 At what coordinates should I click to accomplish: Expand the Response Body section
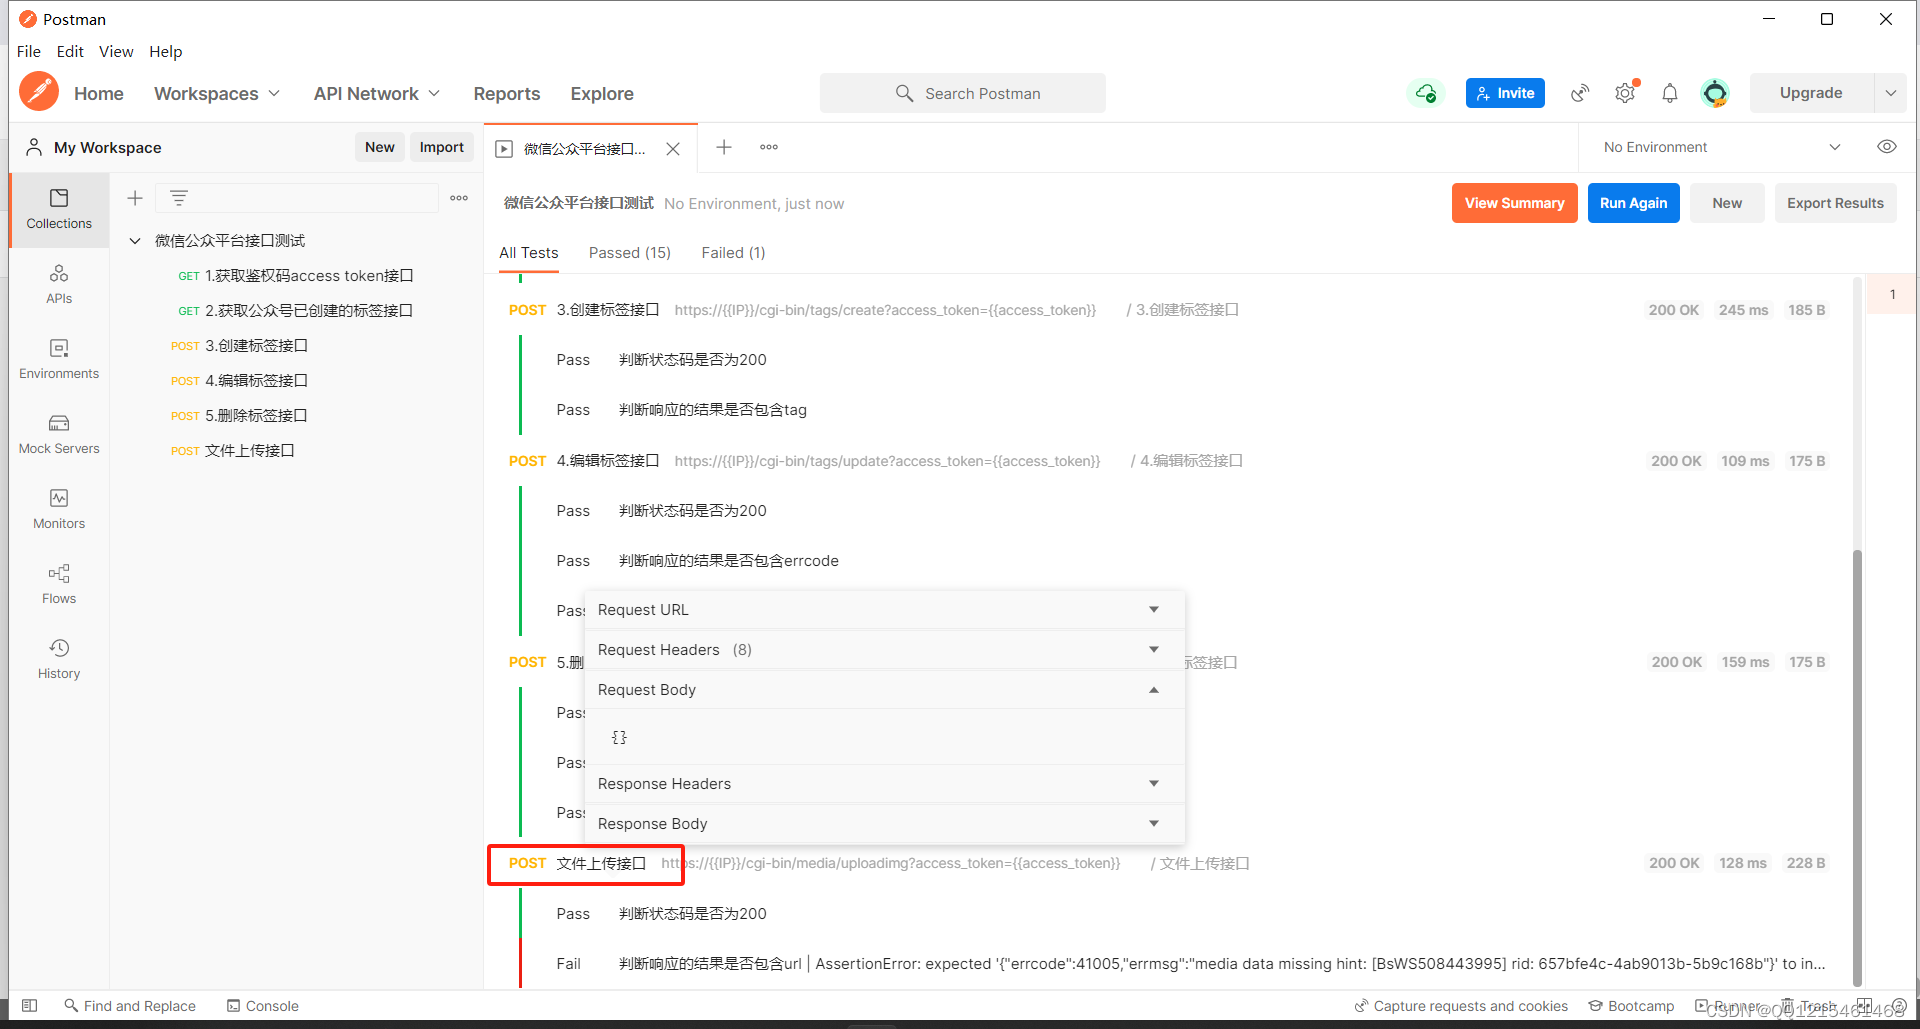click(885, 824)
